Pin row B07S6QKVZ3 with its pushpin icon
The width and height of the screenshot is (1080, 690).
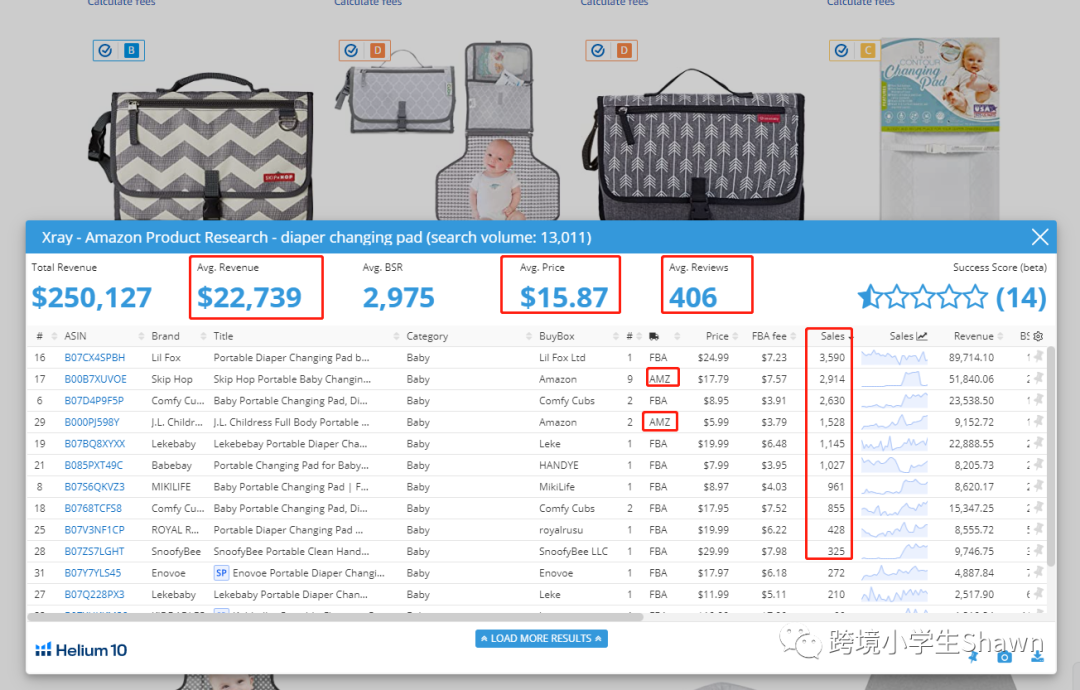[1037, 486]
